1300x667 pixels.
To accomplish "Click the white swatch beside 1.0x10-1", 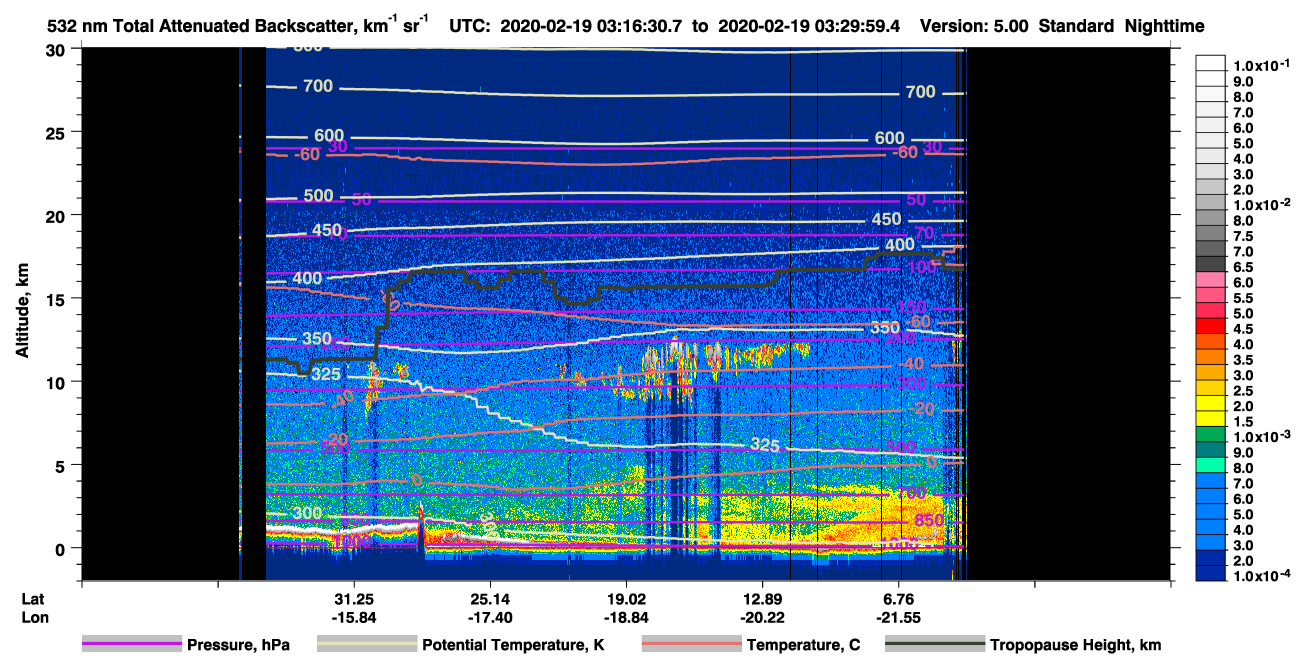I will tap(1210, 65).
